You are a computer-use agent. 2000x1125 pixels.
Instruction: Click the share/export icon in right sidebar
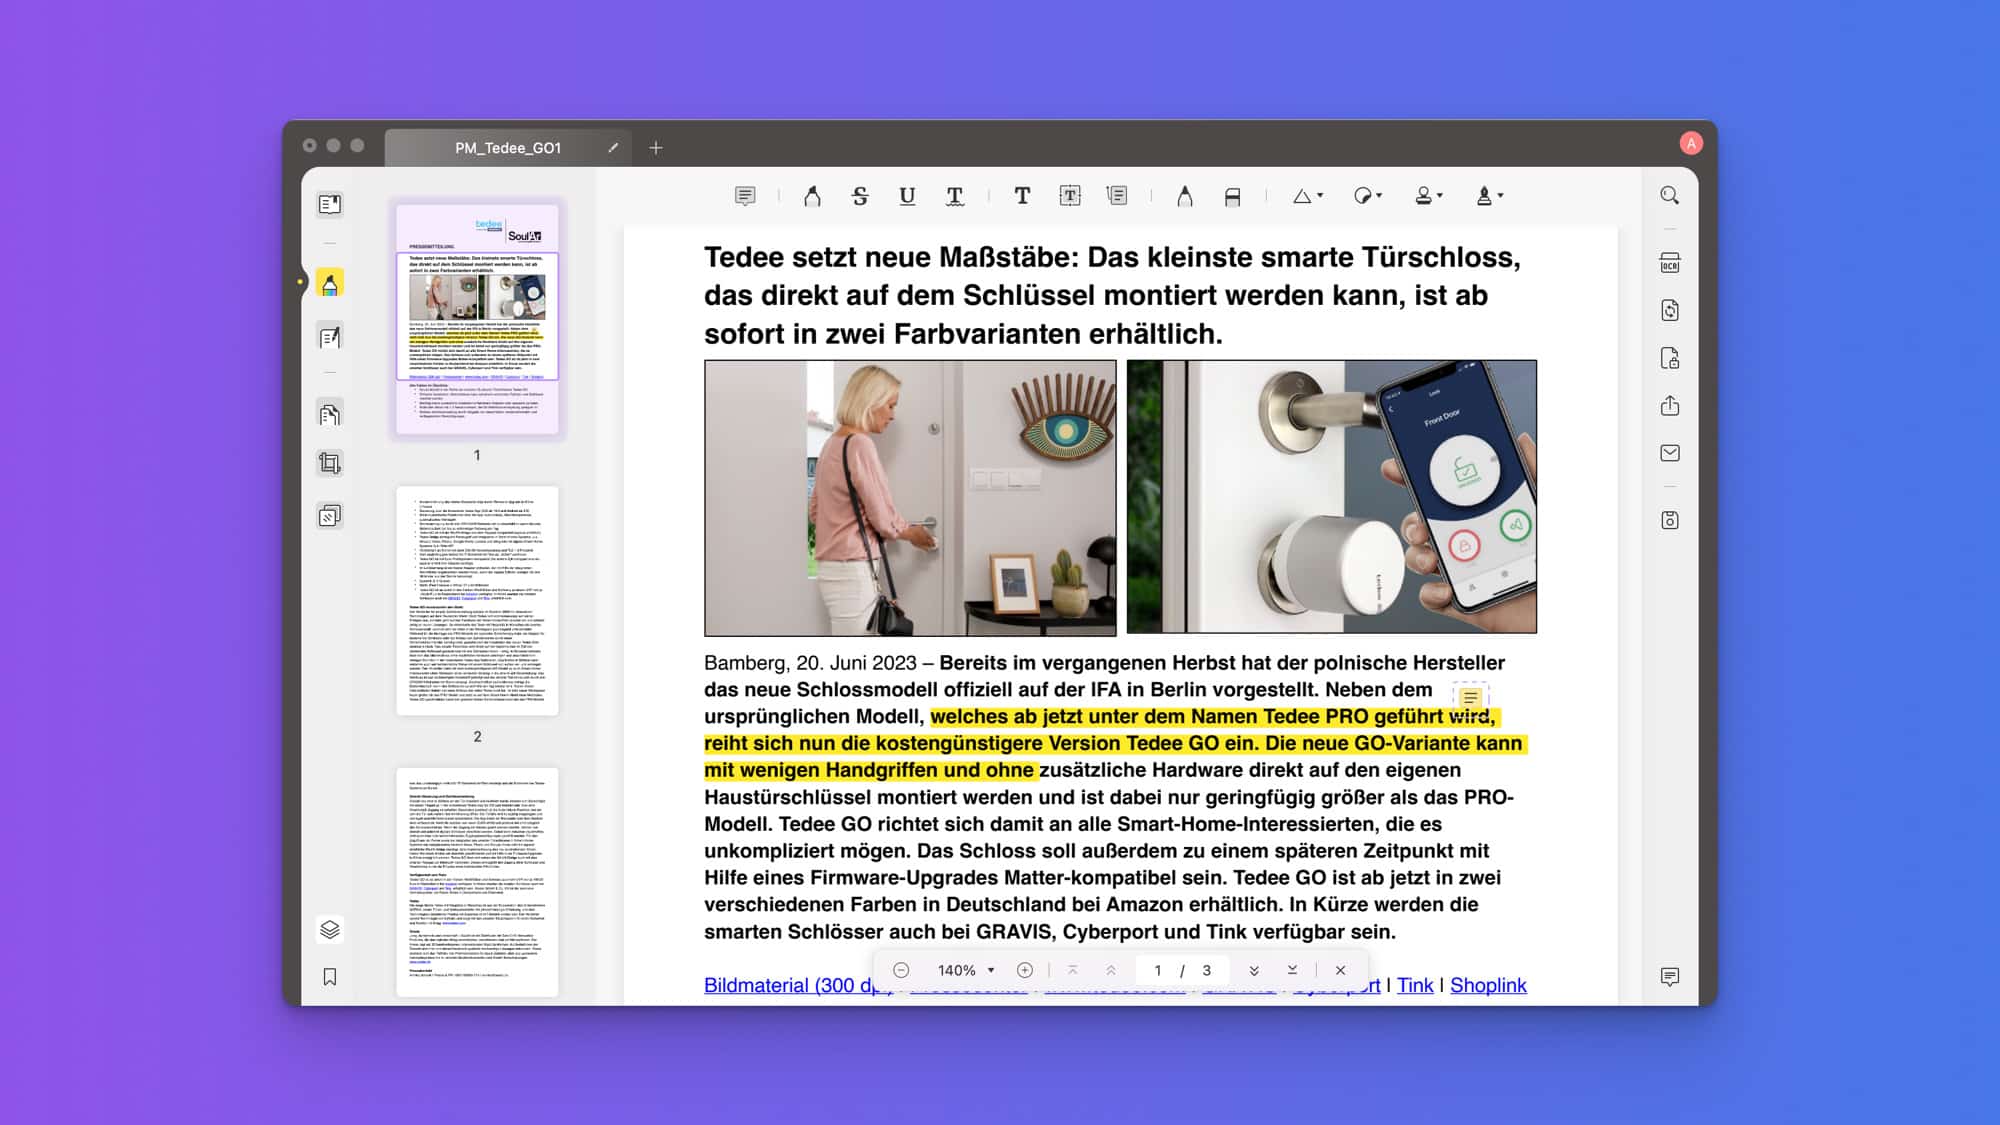tap(1669, 405)
